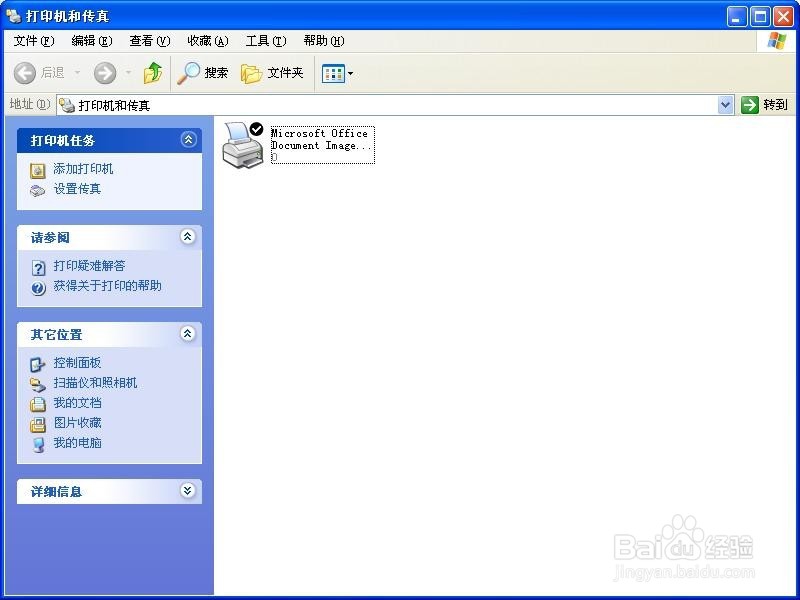Screen dimensions: 800x600
Task: Collapse the See Also (请参阅) panel
Action: 187,236
